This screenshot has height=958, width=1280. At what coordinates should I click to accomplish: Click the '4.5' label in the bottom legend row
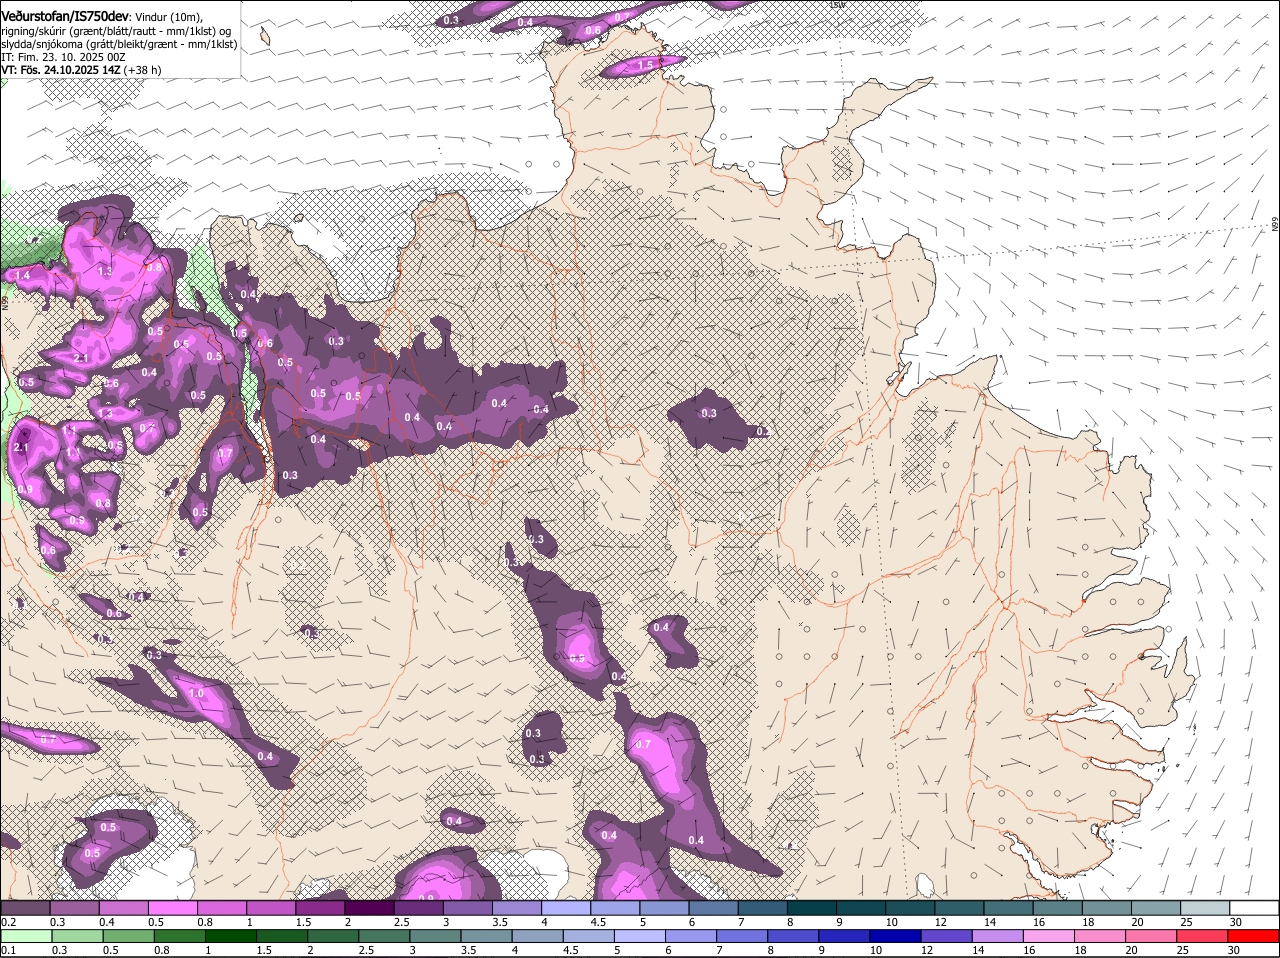coord(570,950)
